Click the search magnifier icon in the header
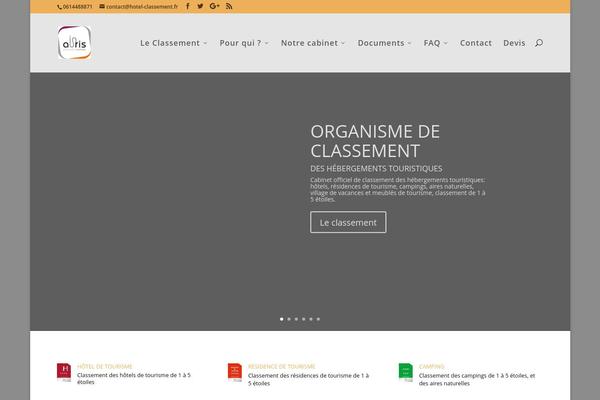The height and width of the screenshot is (400, 600). click(539, 43)
